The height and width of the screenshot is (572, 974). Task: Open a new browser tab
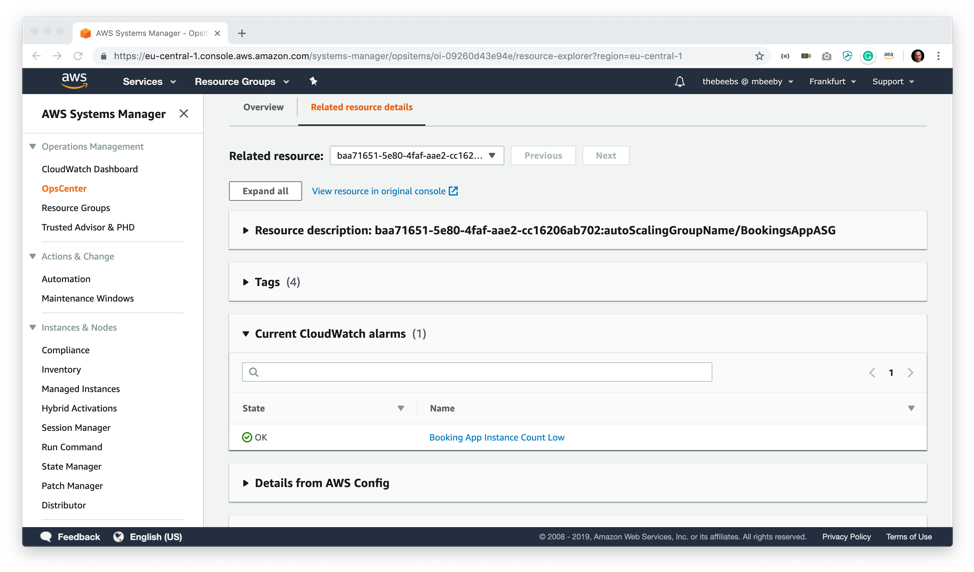click(x=242, y=33)
